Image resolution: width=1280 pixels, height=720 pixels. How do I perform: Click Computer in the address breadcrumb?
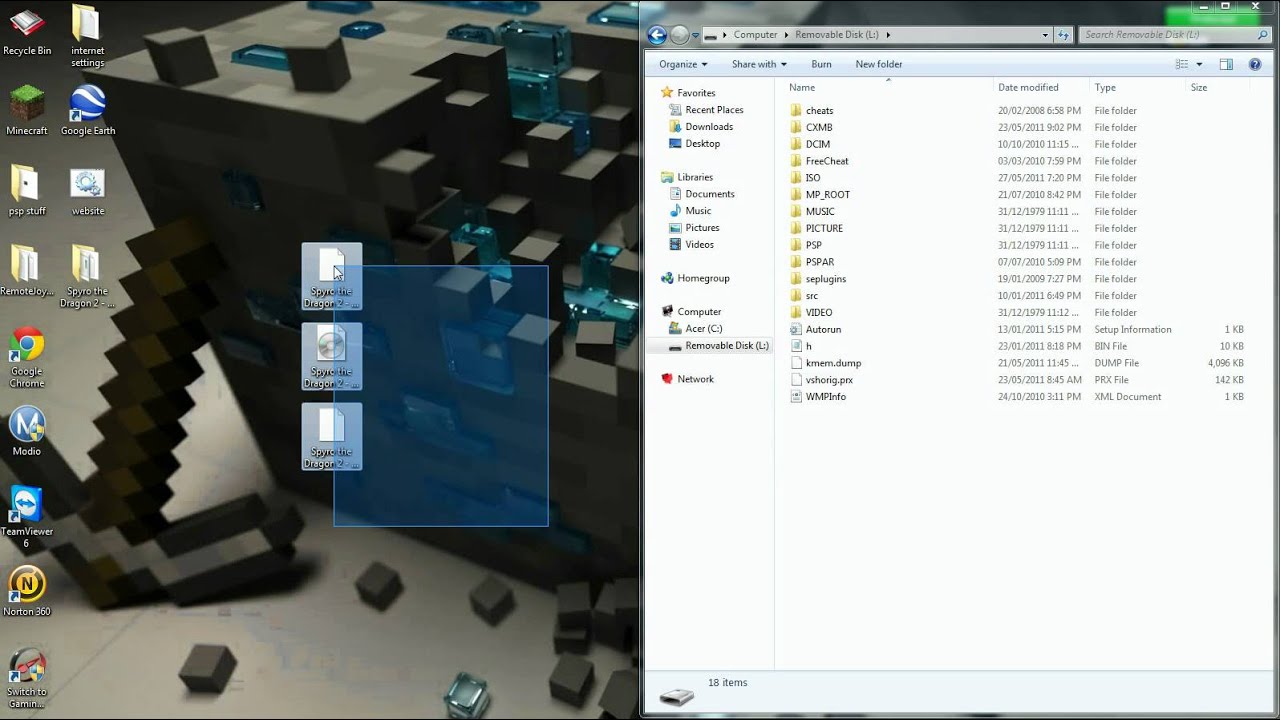tap(756, 35)
